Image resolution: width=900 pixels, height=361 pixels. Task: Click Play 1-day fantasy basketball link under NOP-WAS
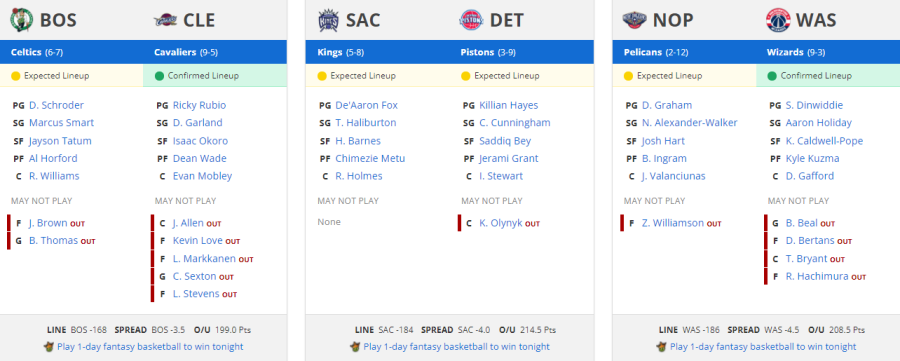point(763,347)
